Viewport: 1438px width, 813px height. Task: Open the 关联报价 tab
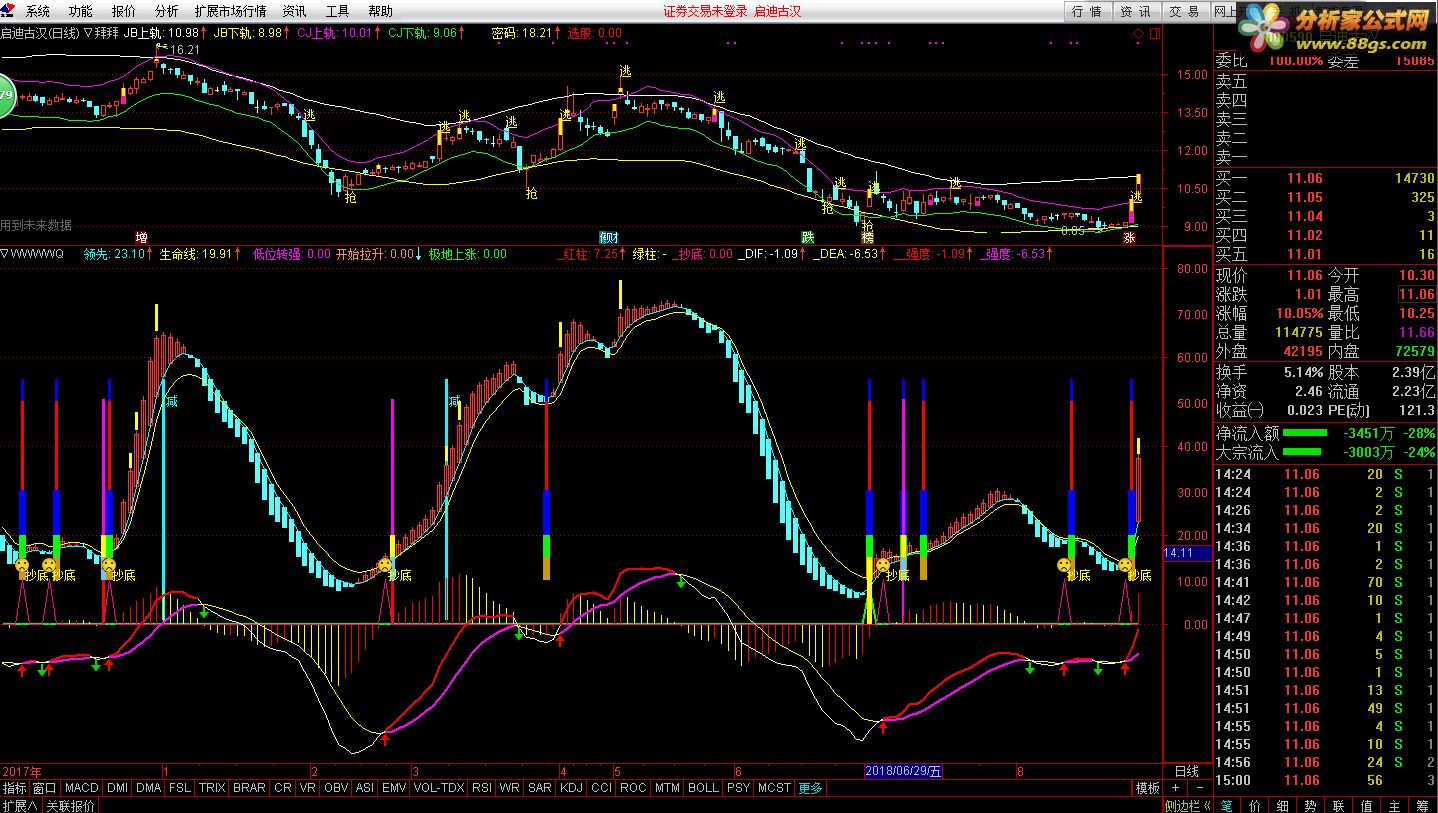71,805
